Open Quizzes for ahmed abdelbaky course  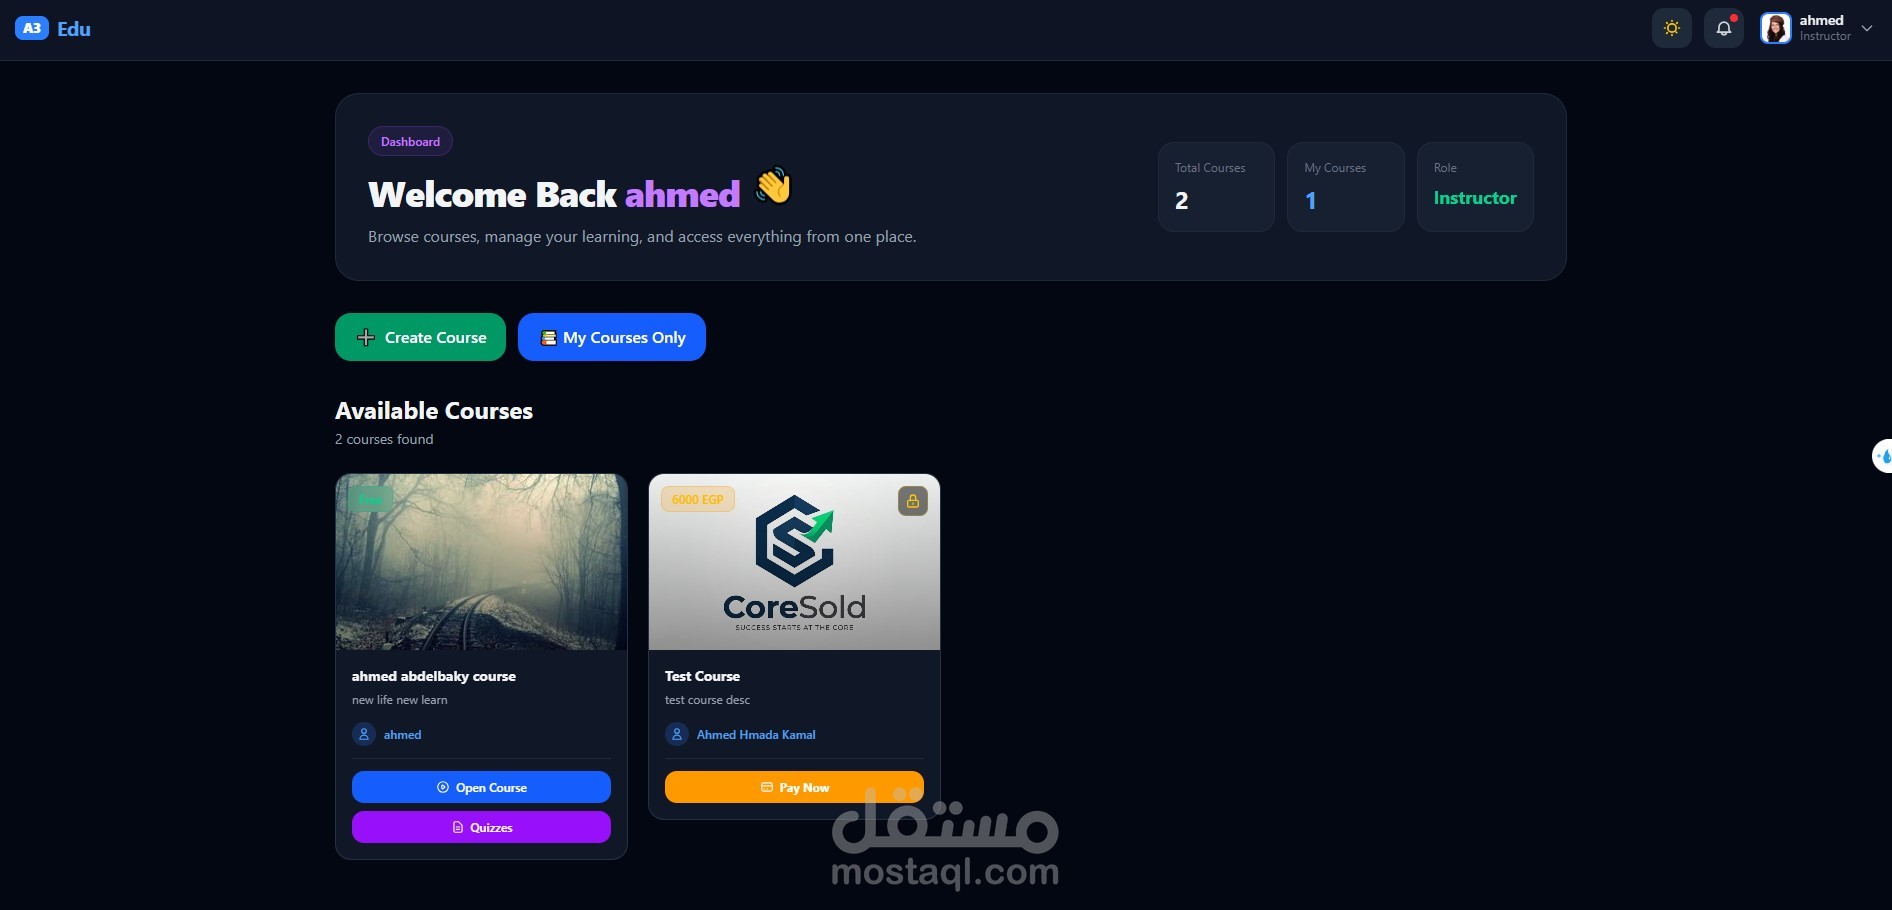tap(481, 827)
